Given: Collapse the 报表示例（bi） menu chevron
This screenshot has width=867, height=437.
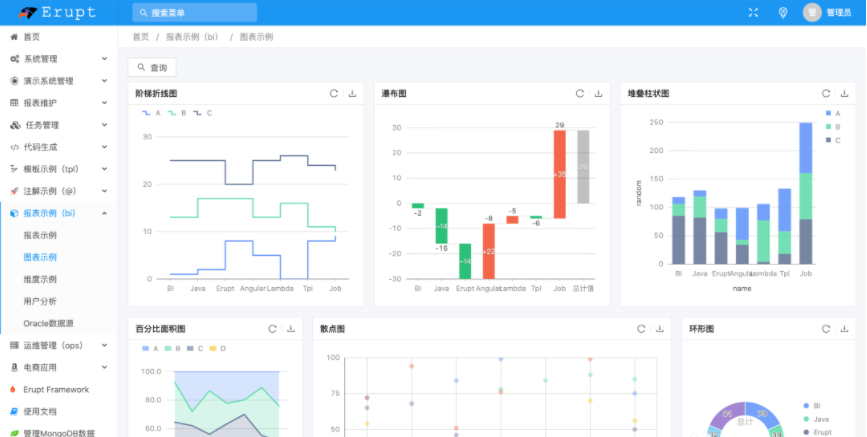Looking at the screenshot, I should click(105, 213).
